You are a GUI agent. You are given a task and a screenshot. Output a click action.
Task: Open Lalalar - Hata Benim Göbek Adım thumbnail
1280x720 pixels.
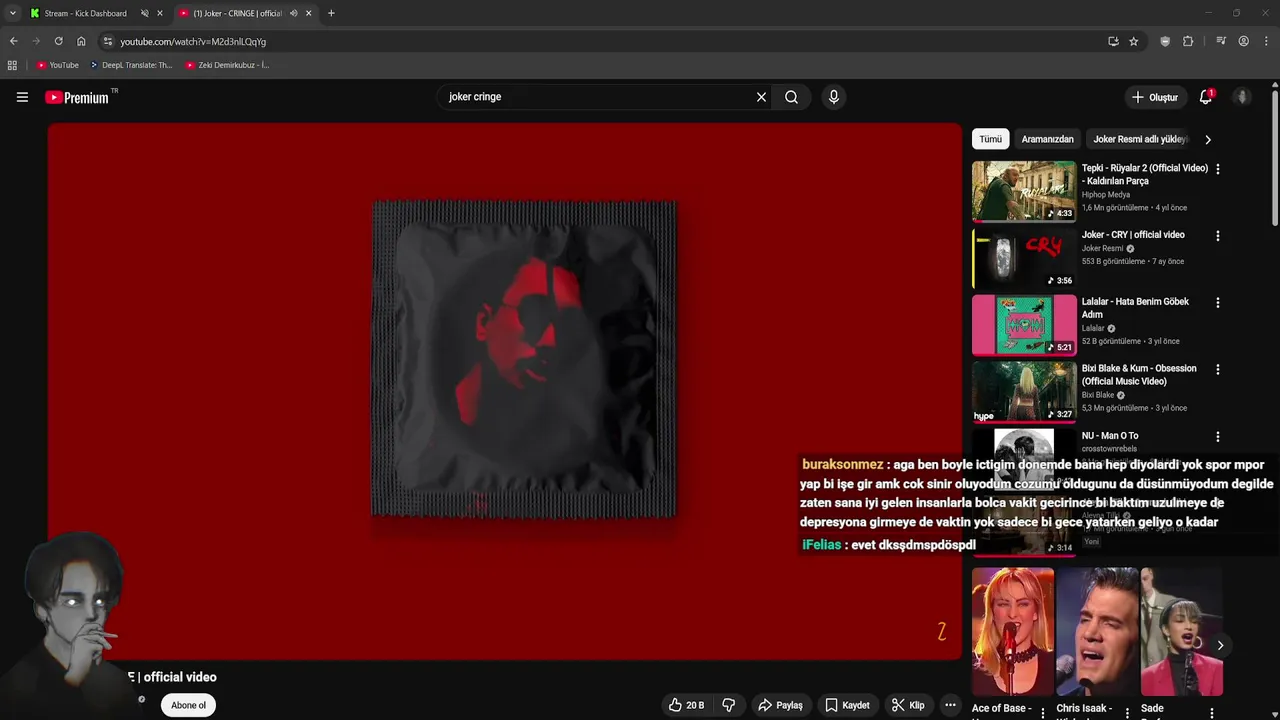click(1024, 324)
